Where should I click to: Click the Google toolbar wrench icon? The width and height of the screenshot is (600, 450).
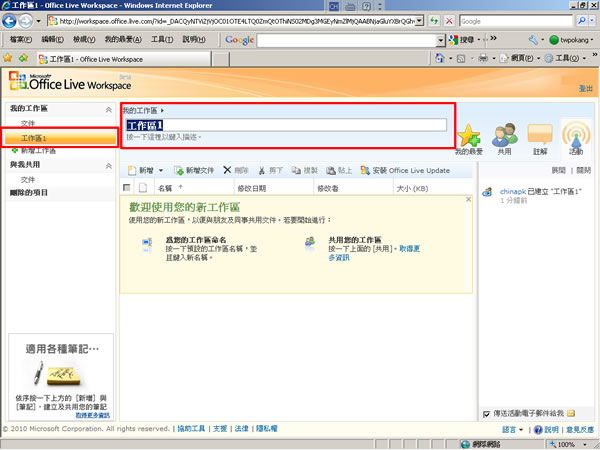[533, 40]
